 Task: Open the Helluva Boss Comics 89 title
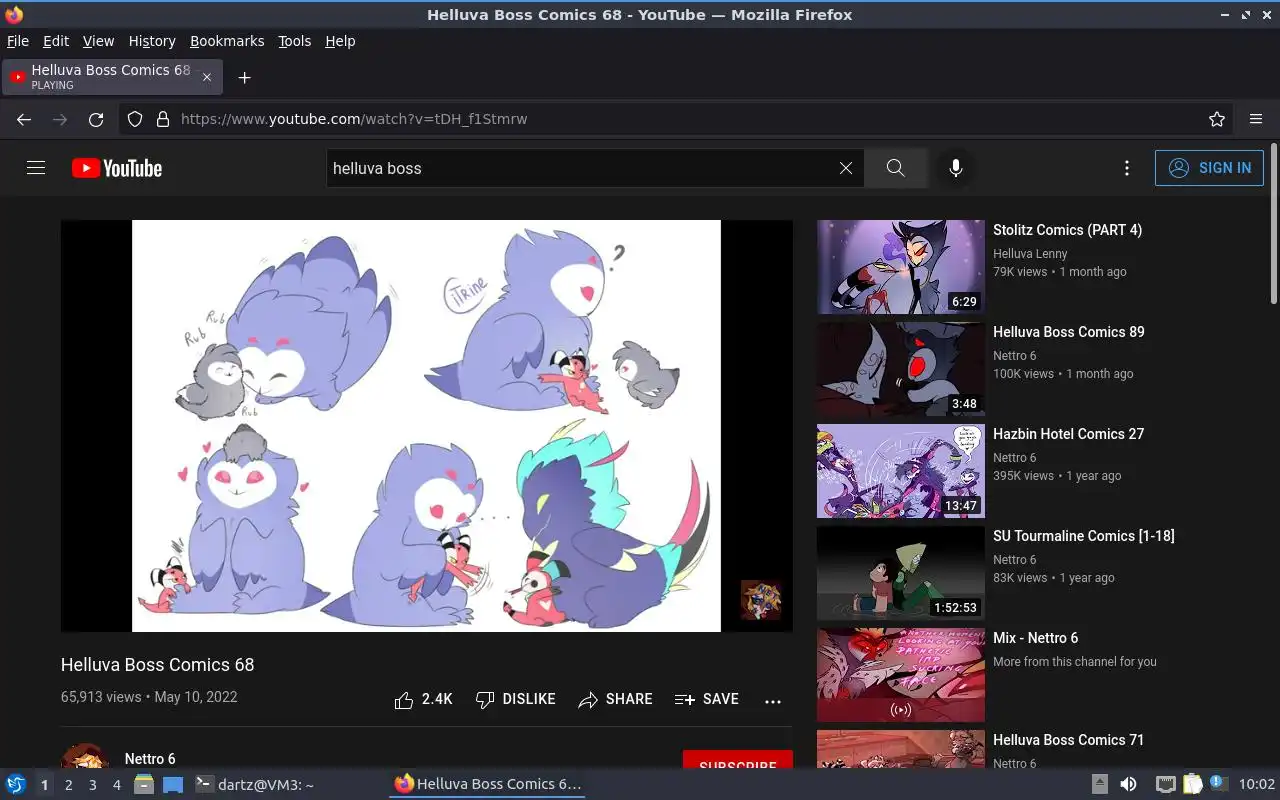(1069, 332)
